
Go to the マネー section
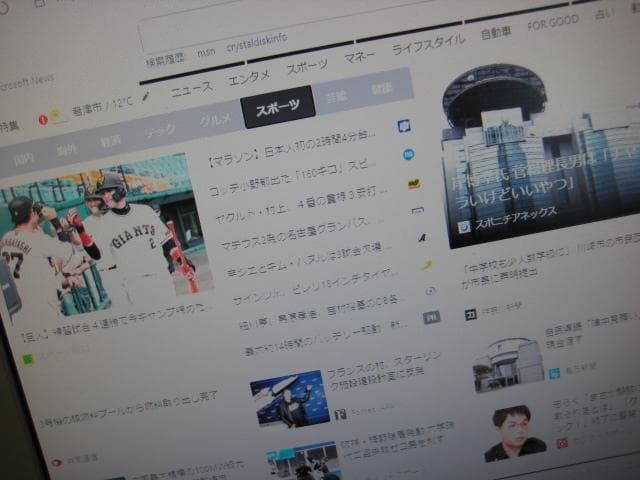(x=359, y=57)
